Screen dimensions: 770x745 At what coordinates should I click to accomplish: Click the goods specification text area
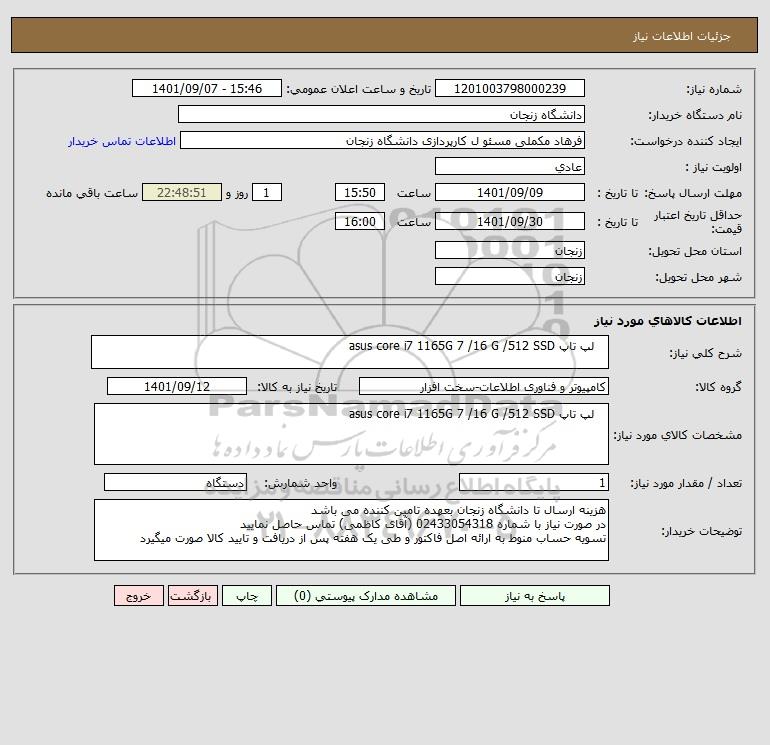pyautogui.click(x=351, y=434)
